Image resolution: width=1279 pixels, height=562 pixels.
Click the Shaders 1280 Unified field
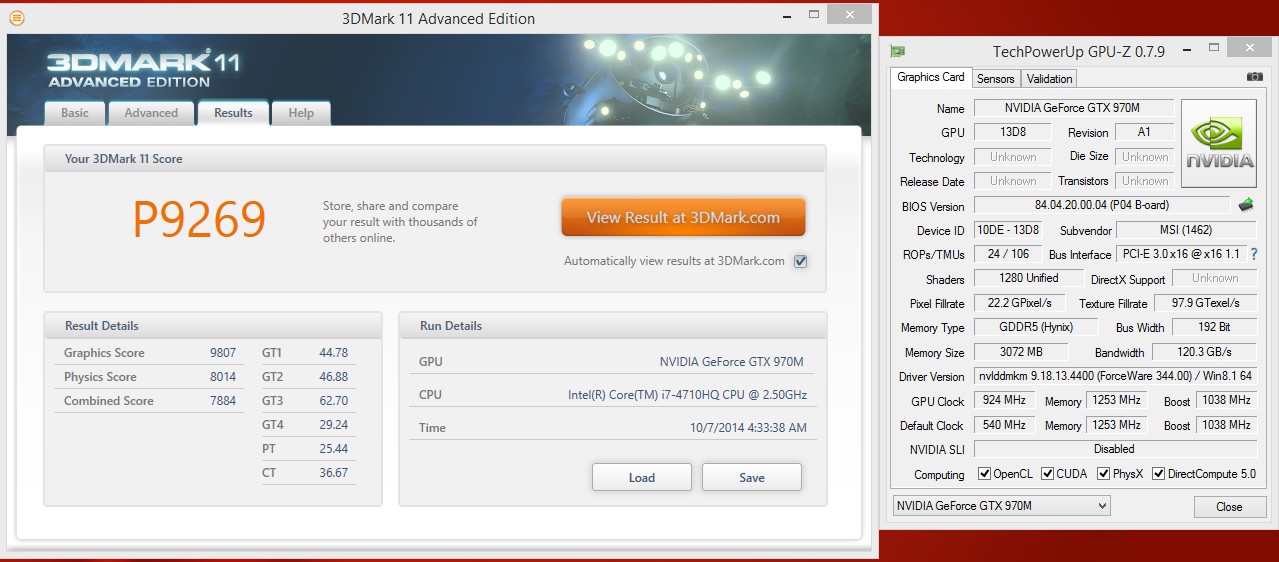coord(1030,279)
